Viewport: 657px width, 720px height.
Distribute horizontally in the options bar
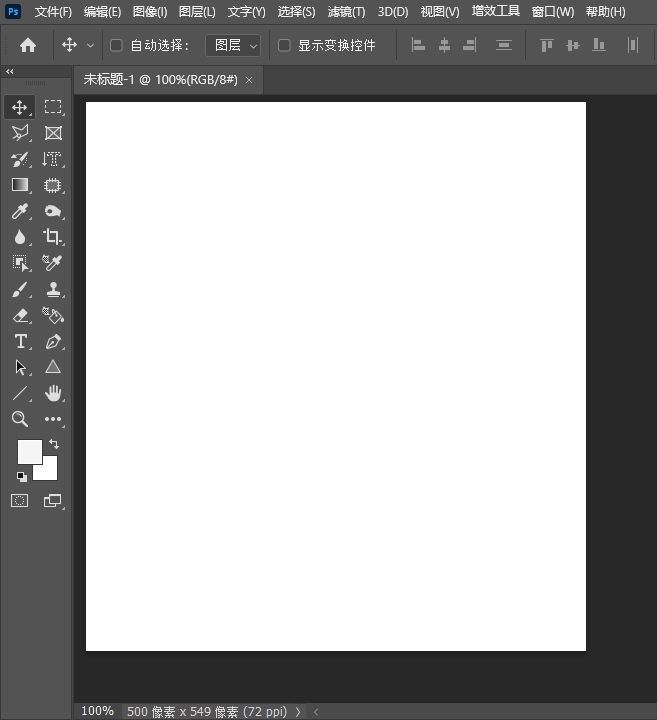(x=633, y=45)
